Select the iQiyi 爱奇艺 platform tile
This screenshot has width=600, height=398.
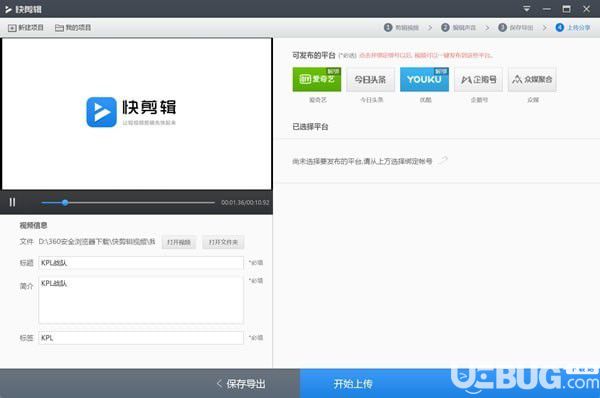[x=317, y=79]
